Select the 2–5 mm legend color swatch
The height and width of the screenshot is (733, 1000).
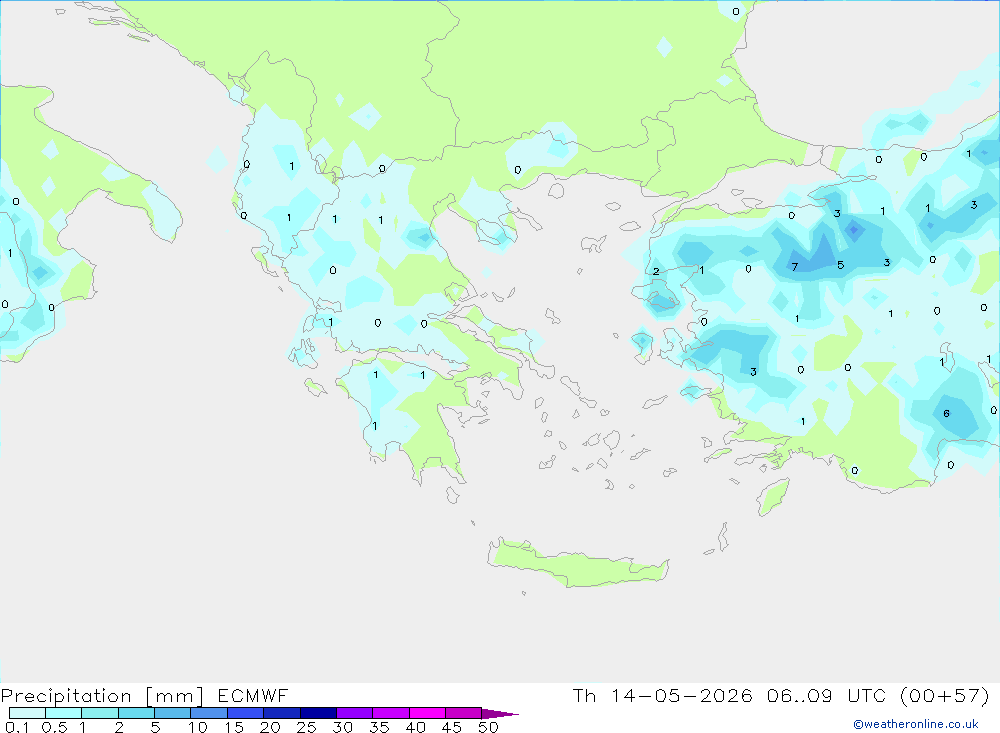136,713
